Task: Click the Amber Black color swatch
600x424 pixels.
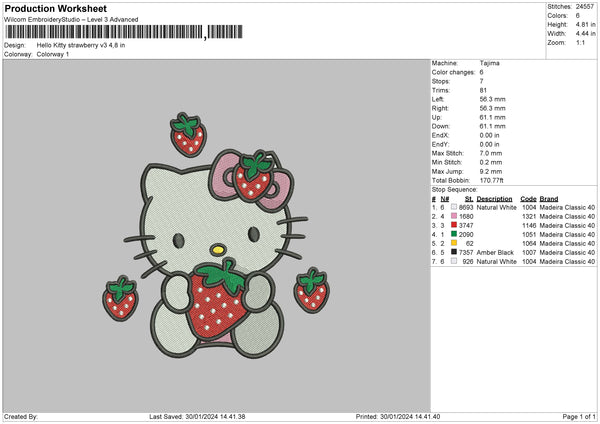Action: coord(454,252)
